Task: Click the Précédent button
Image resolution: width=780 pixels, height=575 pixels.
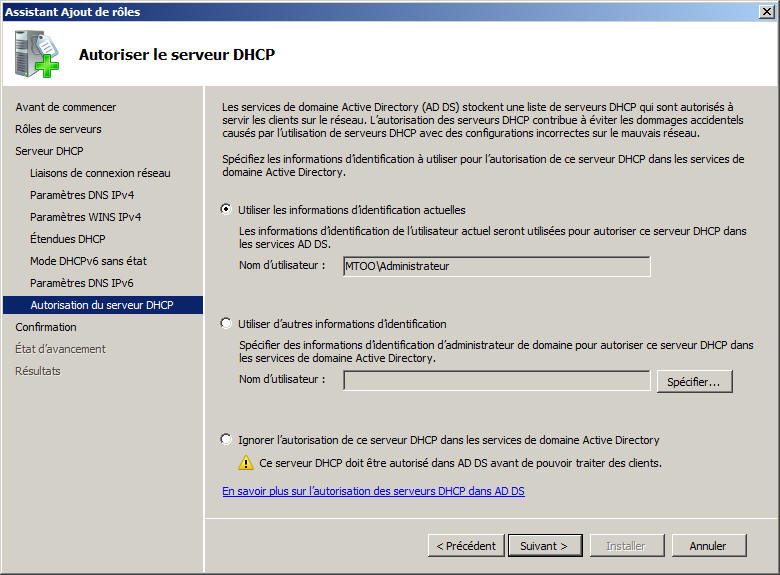Action: coord(466,546)
